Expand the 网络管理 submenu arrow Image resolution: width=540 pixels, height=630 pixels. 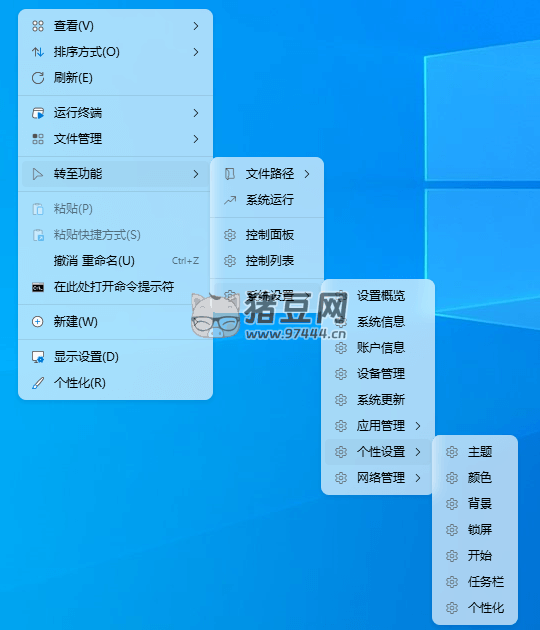pyautogui.click(x=418, y=478)
